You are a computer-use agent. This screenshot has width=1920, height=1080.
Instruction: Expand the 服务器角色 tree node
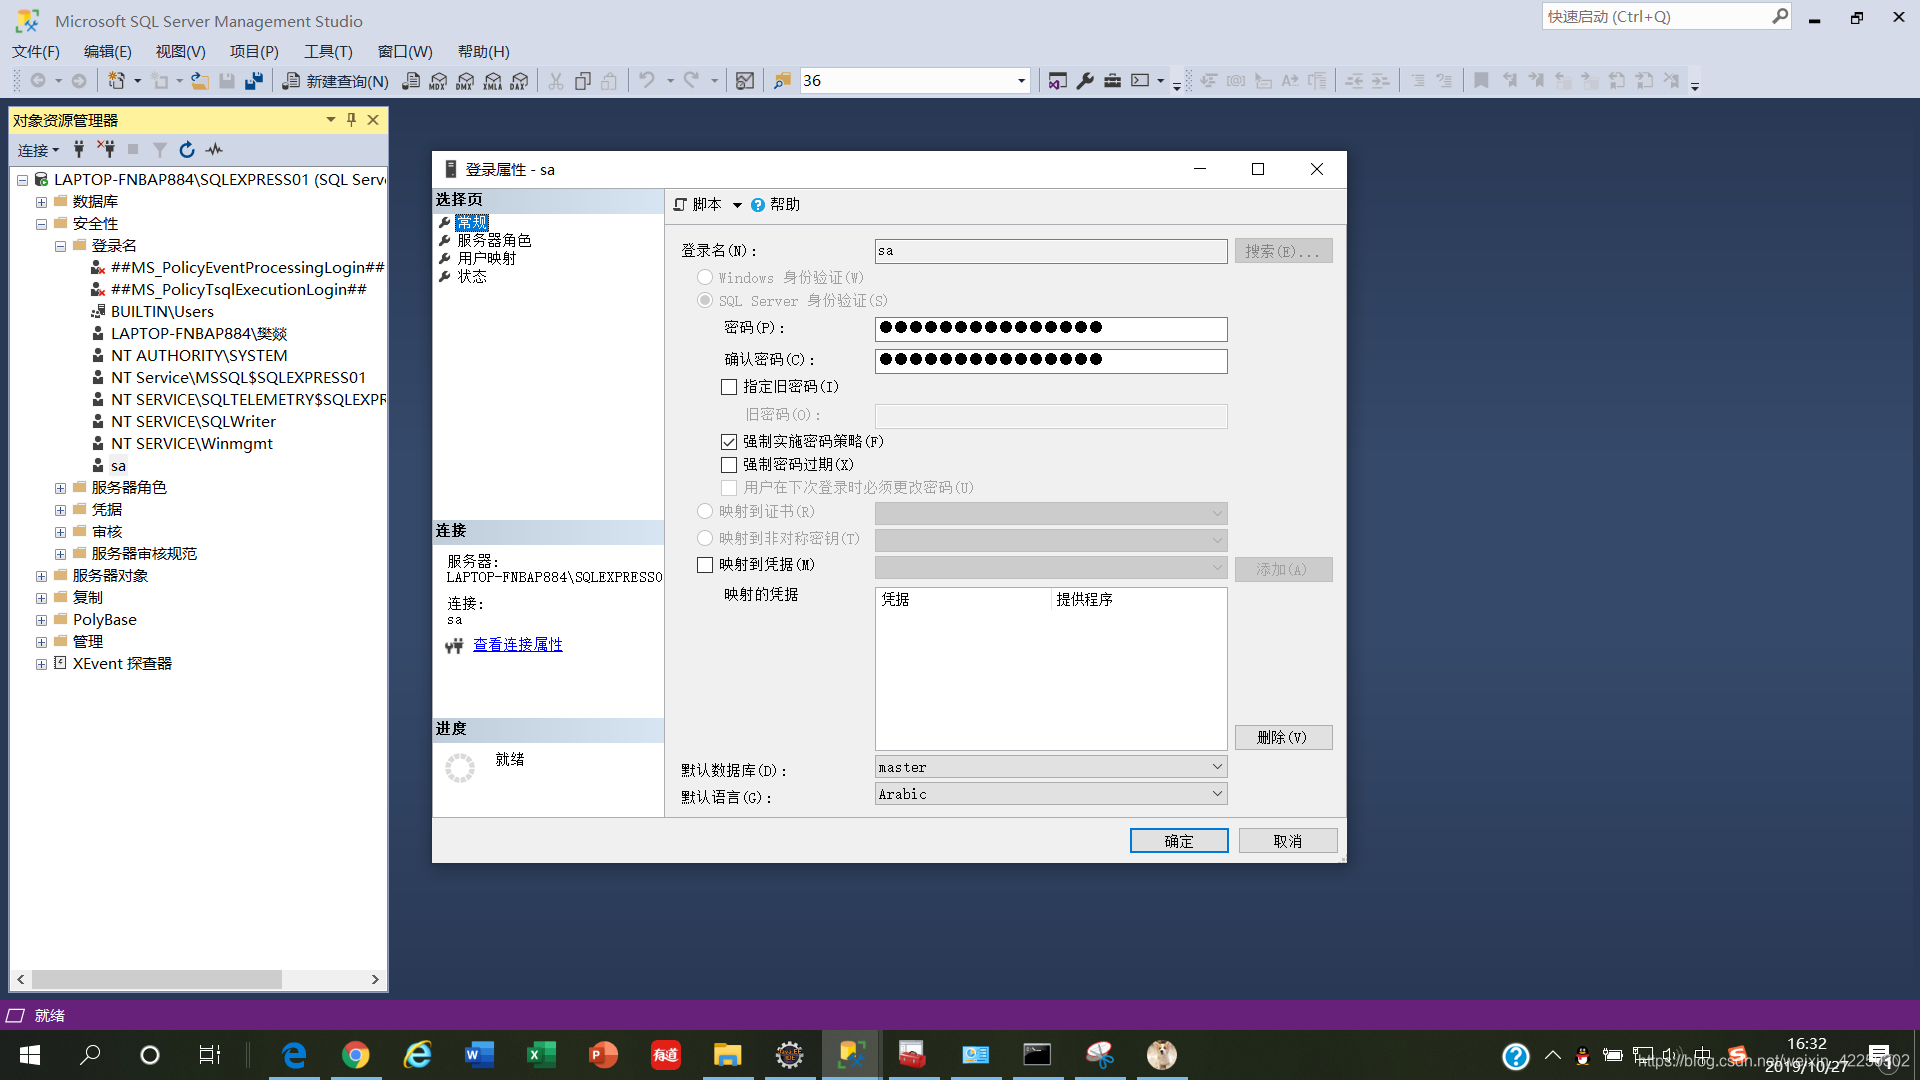60,488
